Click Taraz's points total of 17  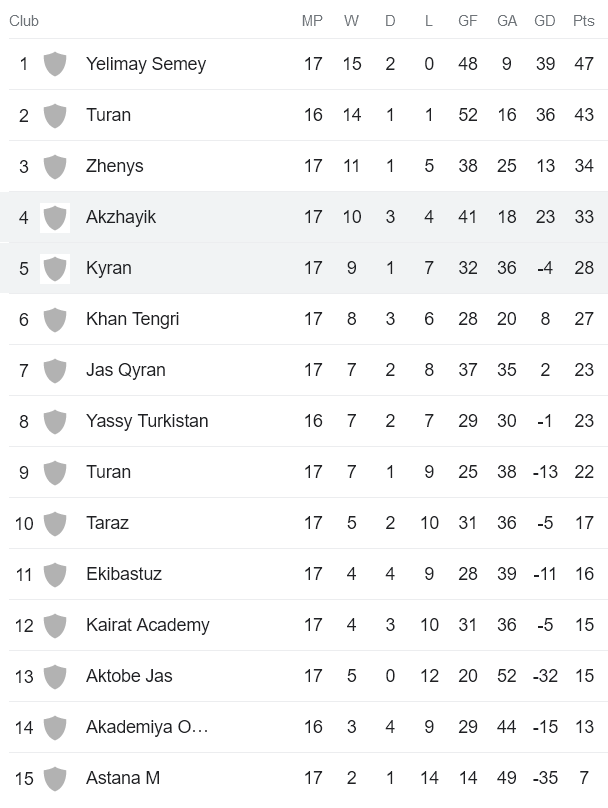click(584, 523)
